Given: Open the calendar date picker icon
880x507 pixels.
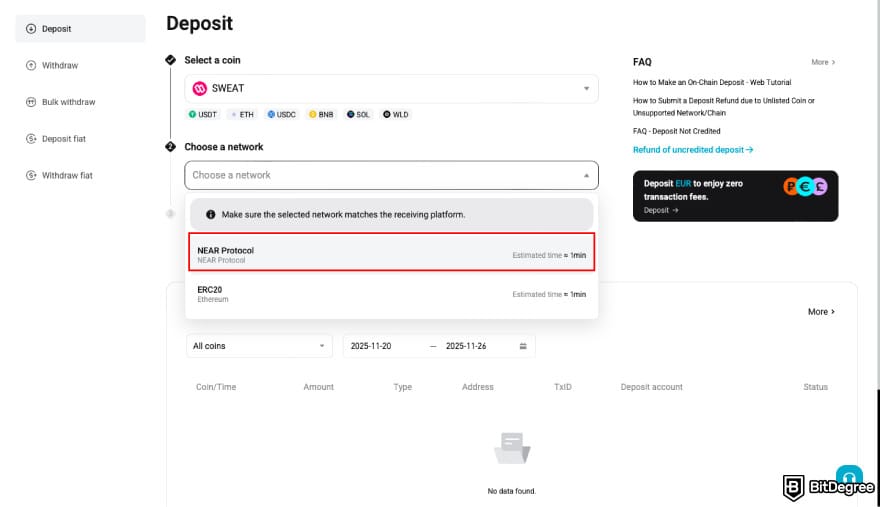Looking at the screenshot, I should coord(523,346).
